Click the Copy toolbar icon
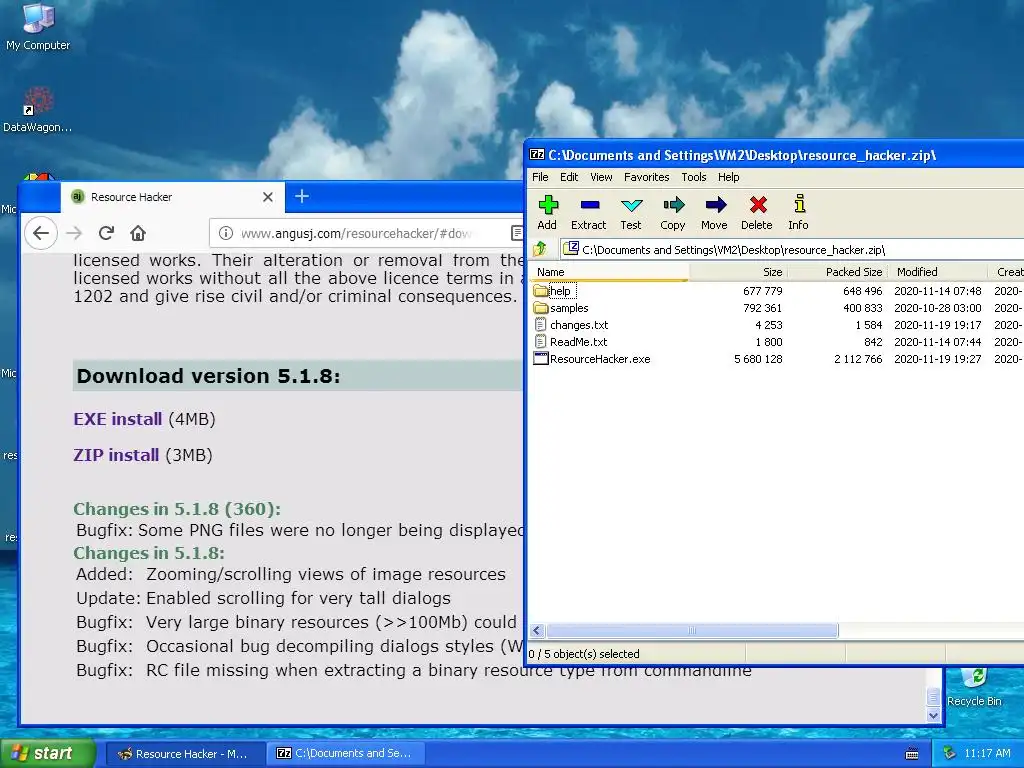This screenshot has height=768, width=1024. (673, 212)
